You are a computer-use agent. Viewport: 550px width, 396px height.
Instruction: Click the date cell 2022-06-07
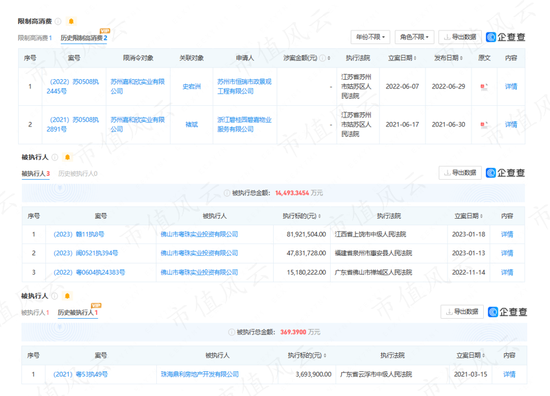tap(402, 87)
